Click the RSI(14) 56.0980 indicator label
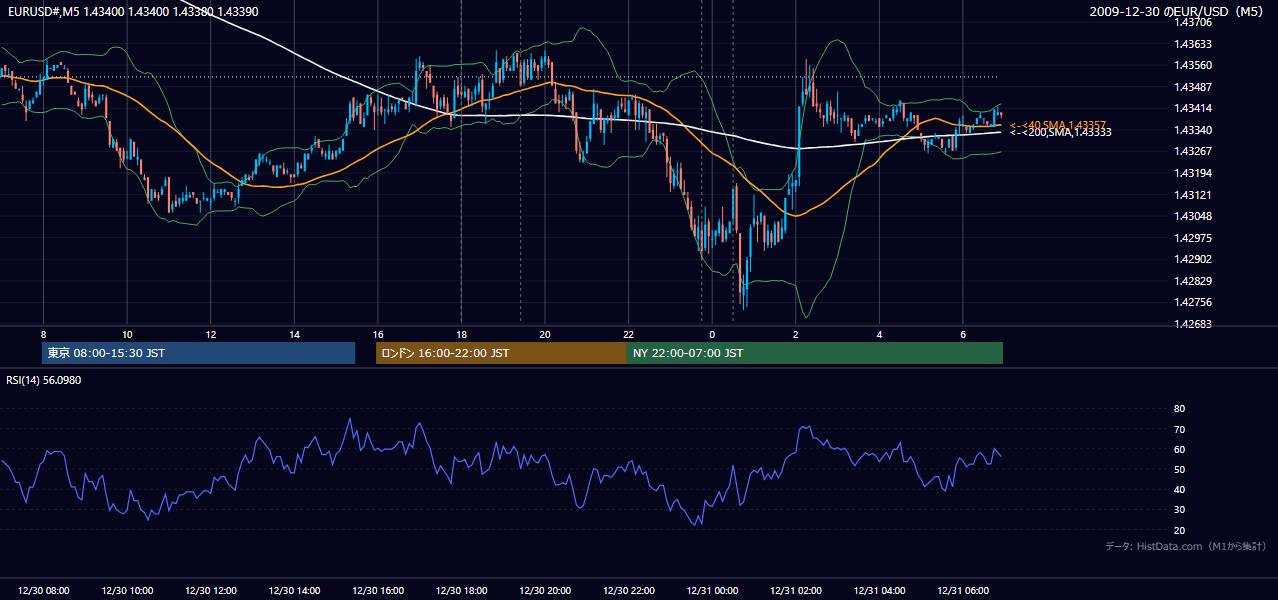1278x600 pixels. (x=44, y=380)
